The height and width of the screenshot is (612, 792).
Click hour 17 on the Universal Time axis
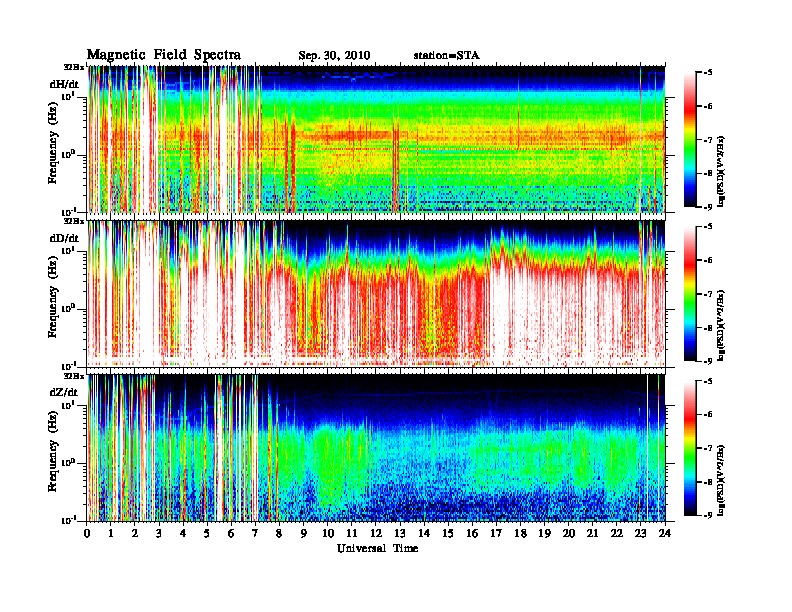(497, 534)
